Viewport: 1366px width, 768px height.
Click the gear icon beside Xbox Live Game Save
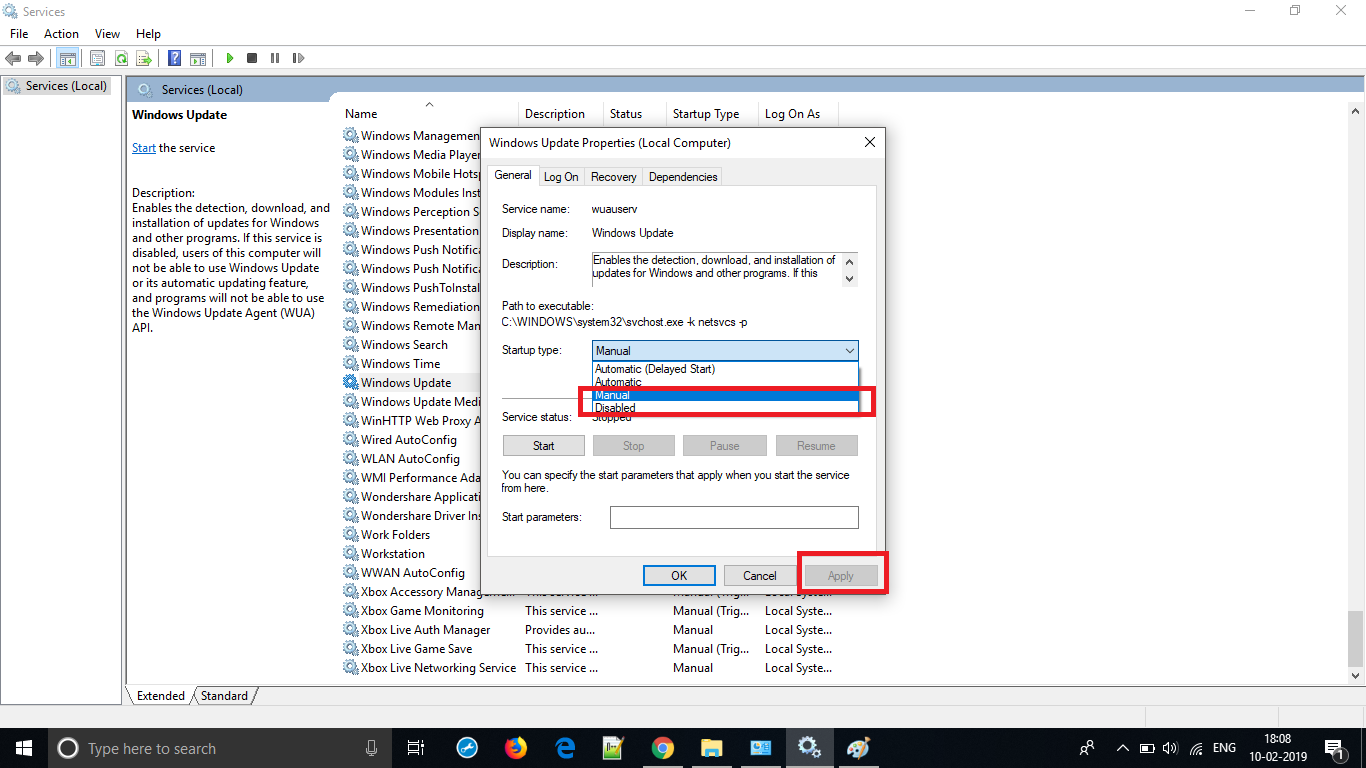[x=351, y=649]
